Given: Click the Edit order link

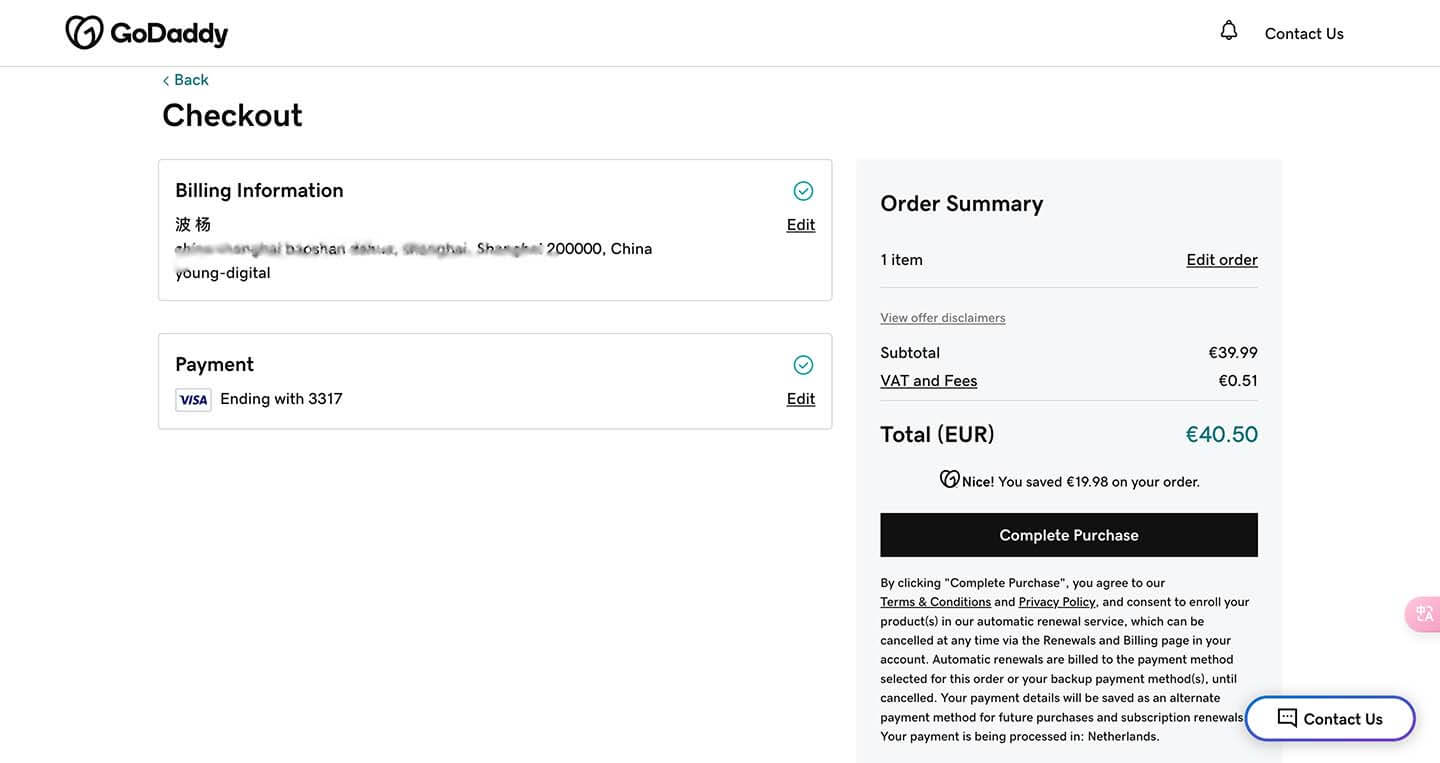Looking at the screenshot, I should [x=1222, y=260].
